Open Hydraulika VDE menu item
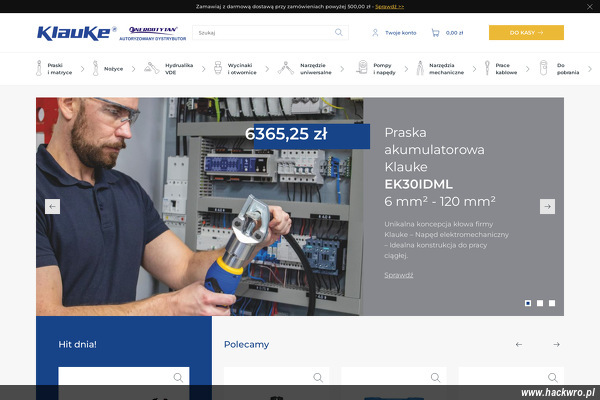The width and height of the screenshot is (600, 400). tap(179, 69)
